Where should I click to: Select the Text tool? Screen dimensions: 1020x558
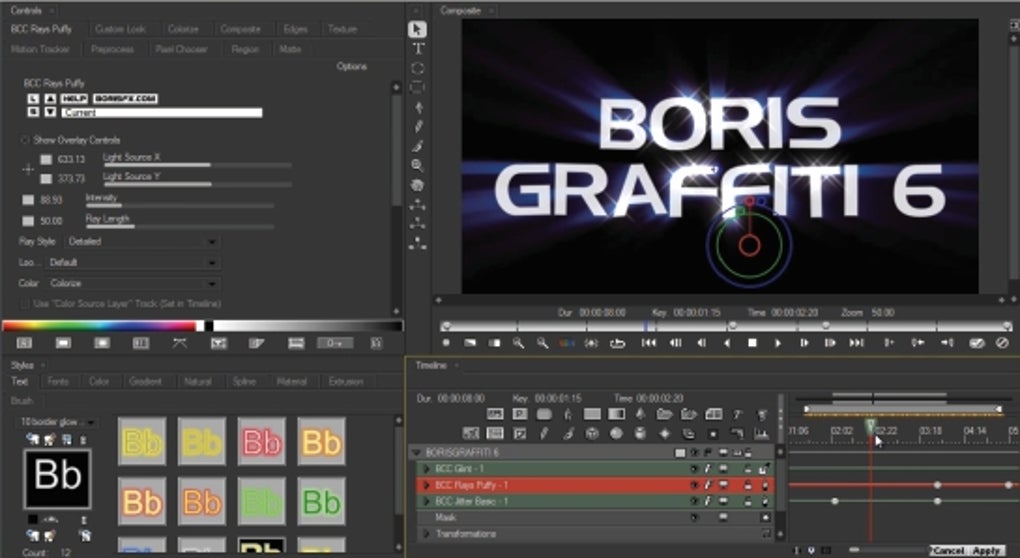pos(418,48)
